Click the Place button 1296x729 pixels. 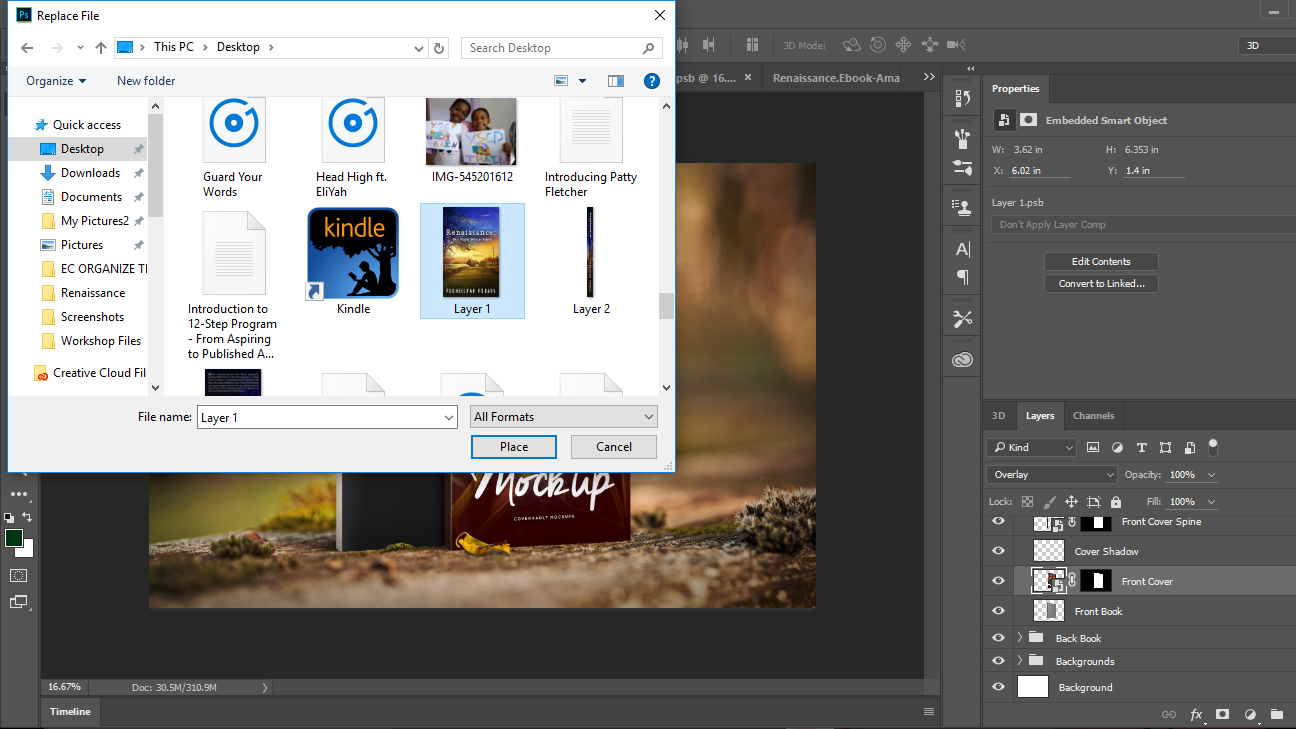514,447
